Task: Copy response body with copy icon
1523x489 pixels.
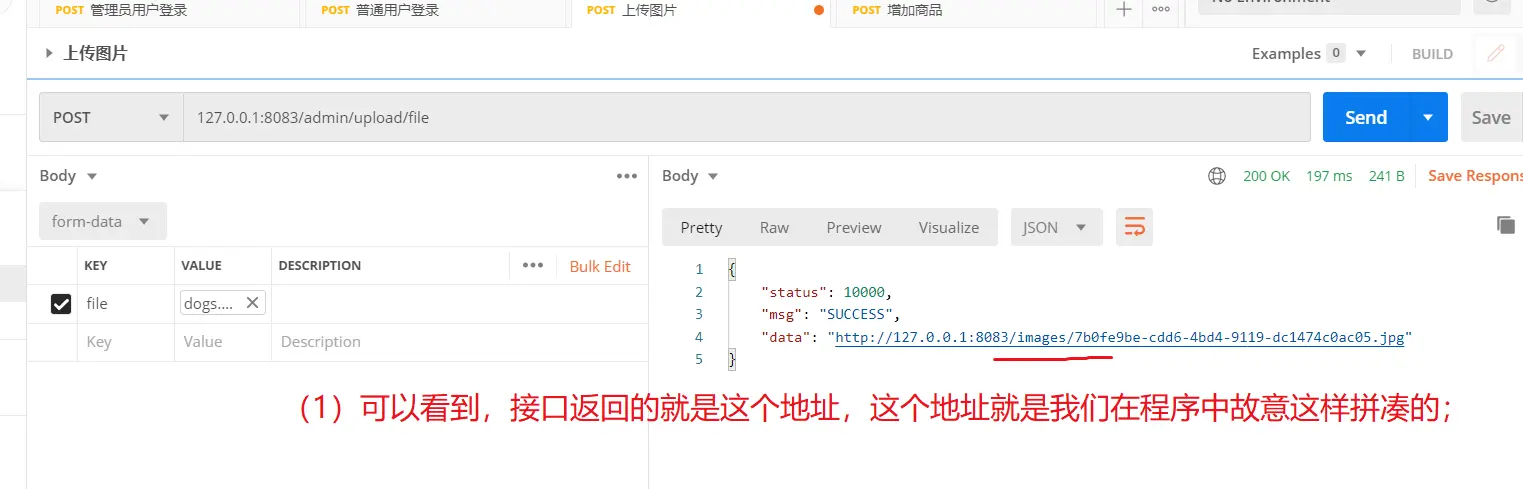Action: point(1506,225)
